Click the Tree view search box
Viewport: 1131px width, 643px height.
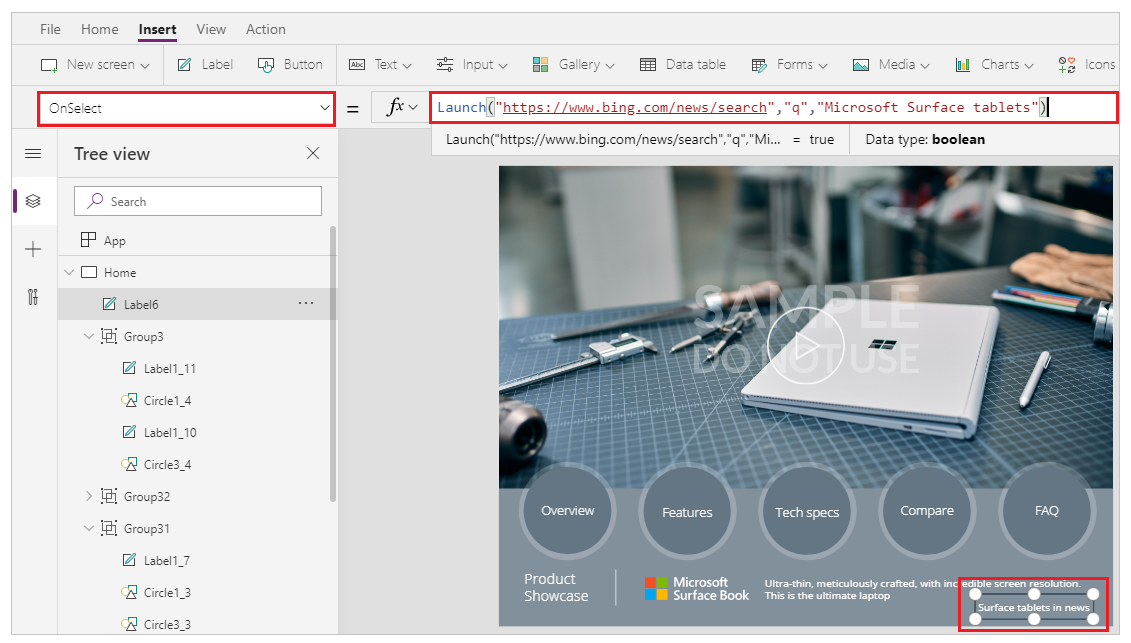[x=197, y=201]
